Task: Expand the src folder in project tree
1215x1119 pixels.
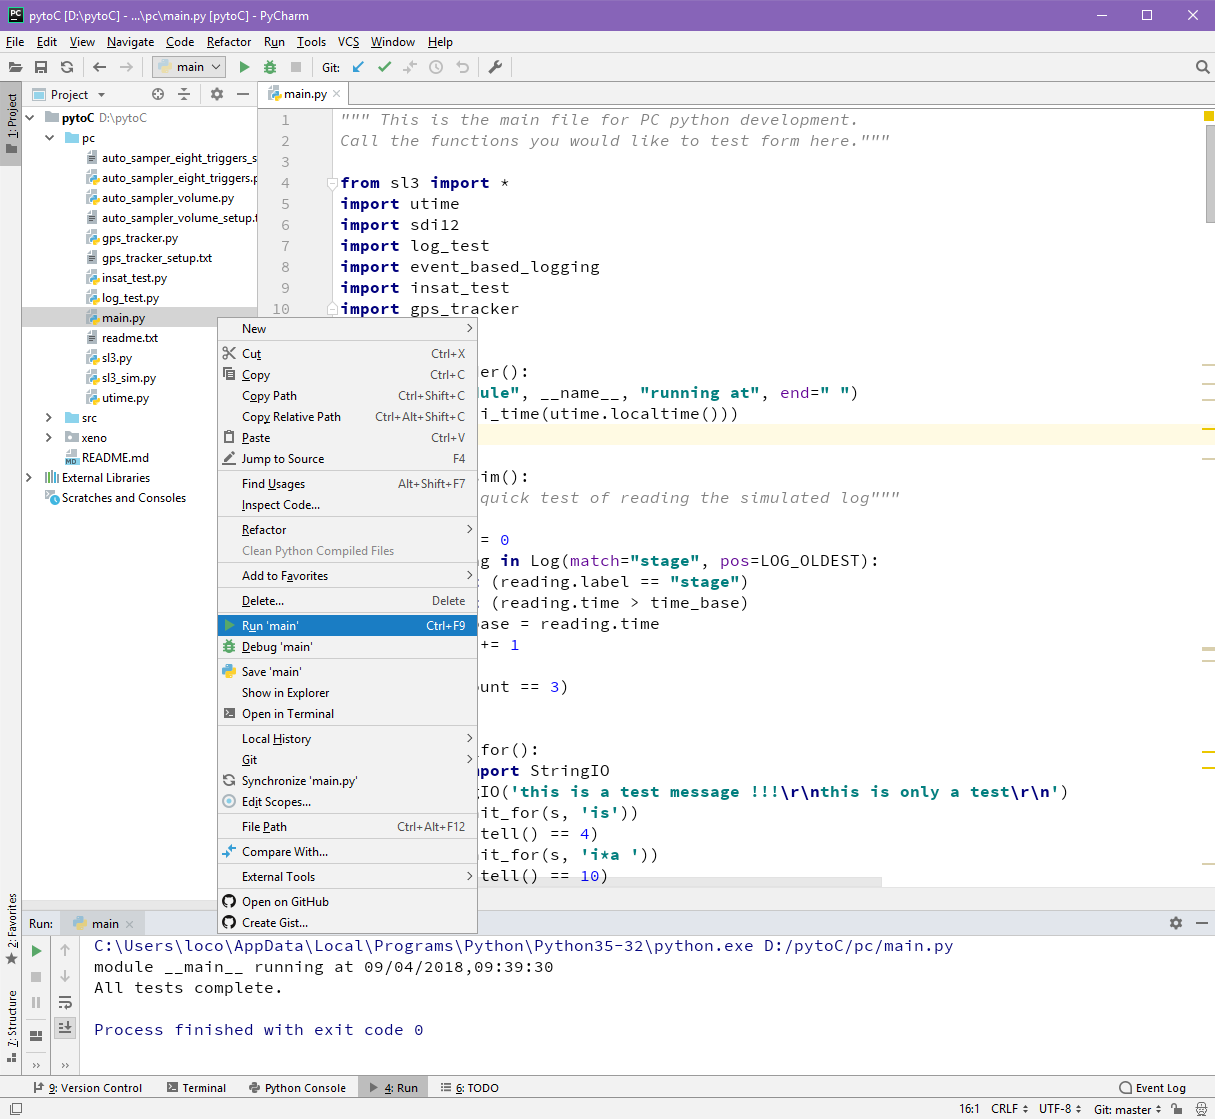Action: (48, 418)
